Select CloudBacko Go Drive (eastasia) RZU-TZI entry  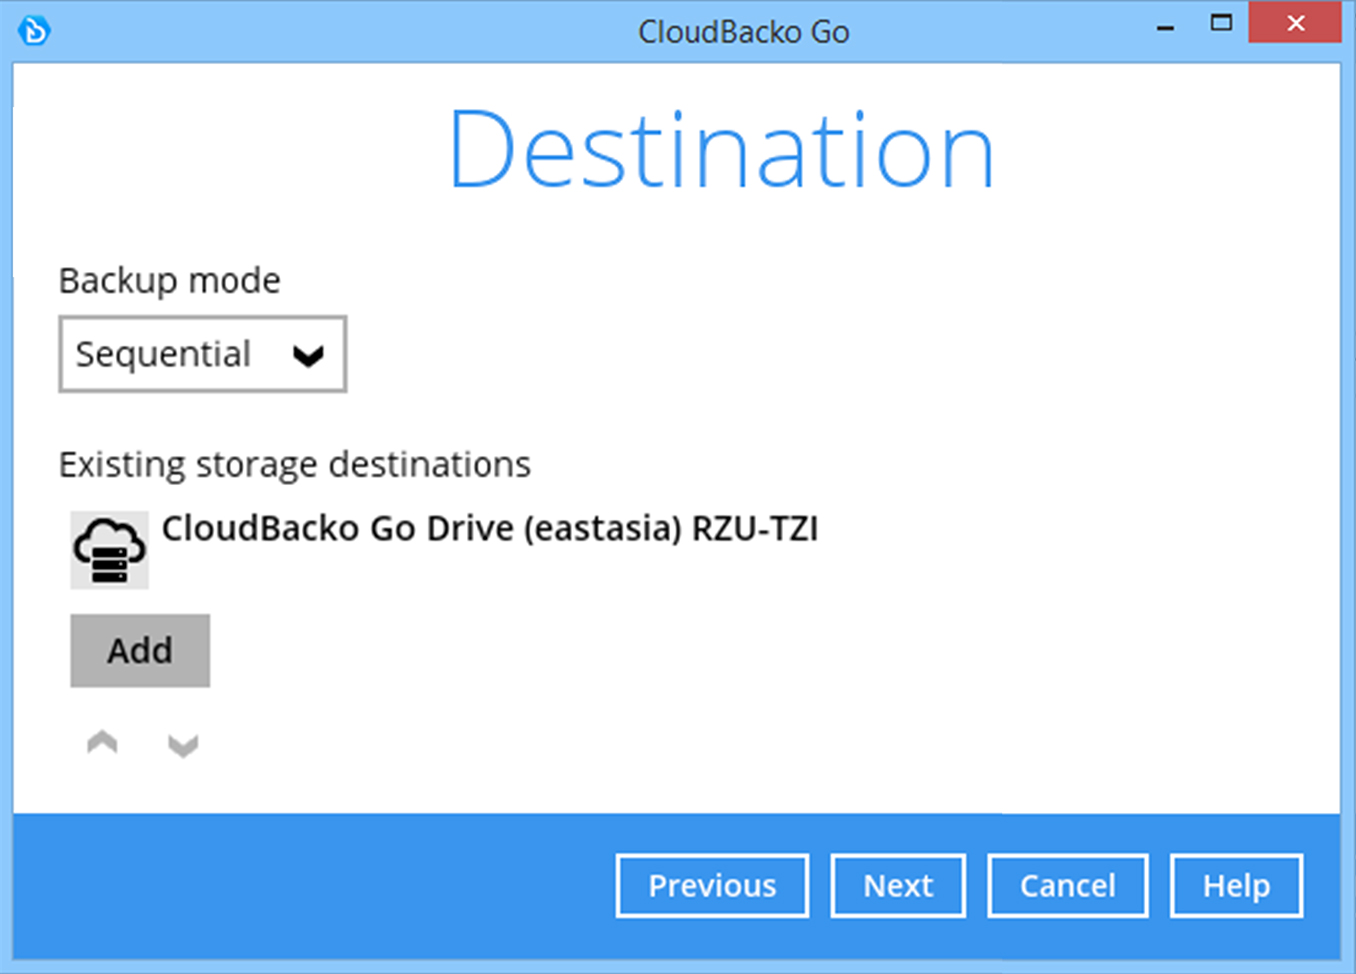(x=490, y=528)
